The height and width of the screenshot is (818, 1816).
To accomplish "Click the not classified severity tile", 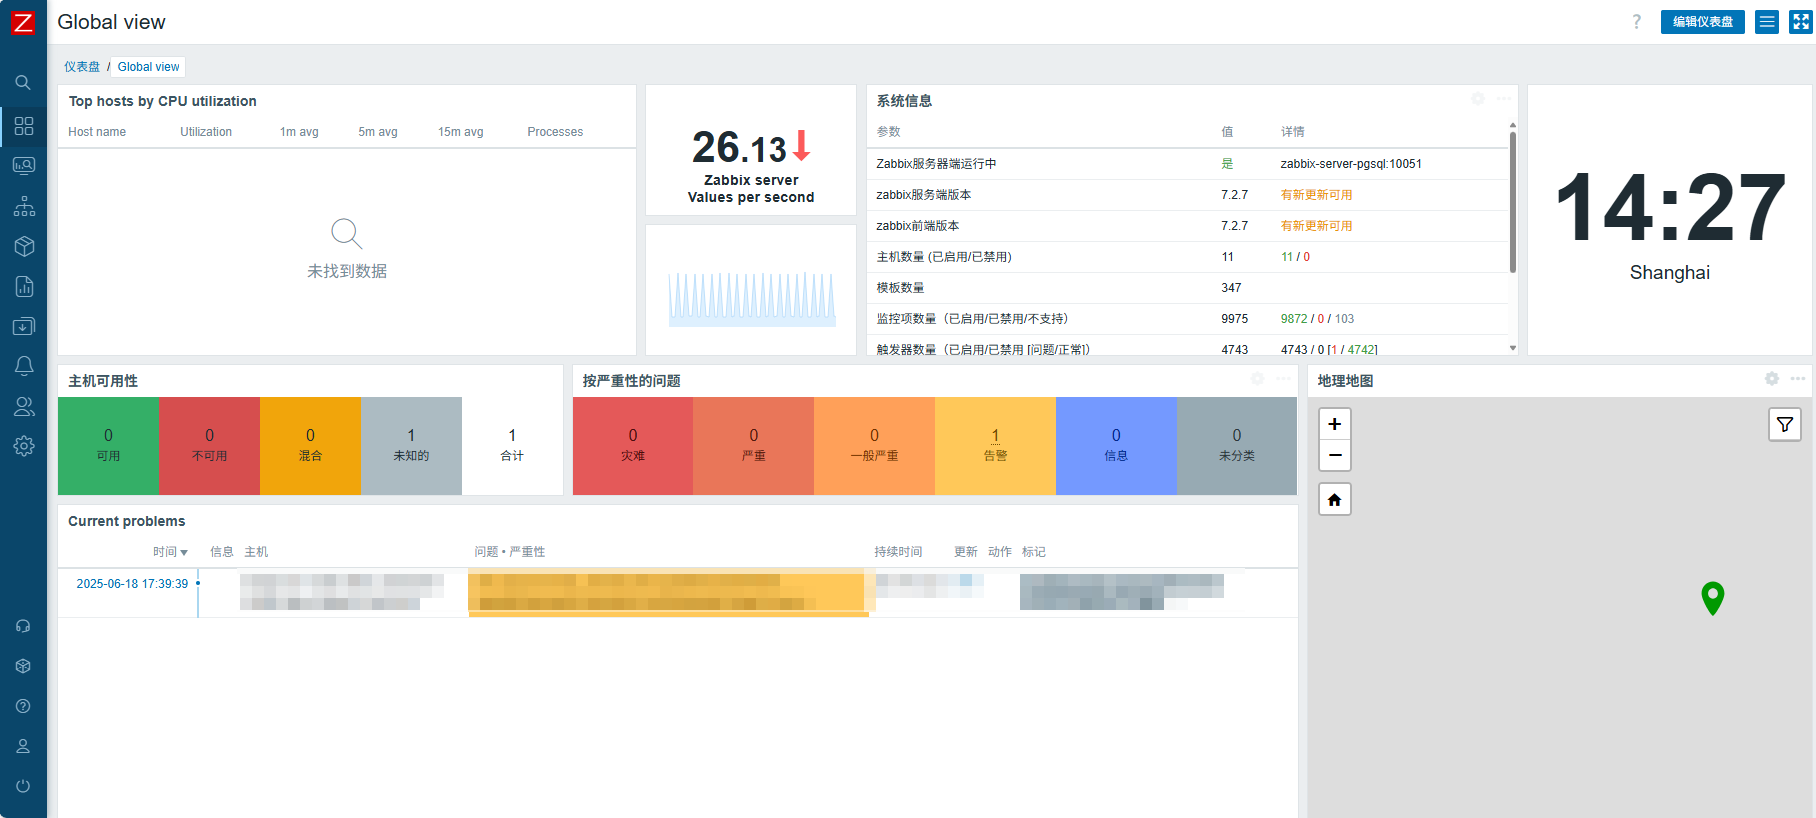I will tap(1237, 446).
